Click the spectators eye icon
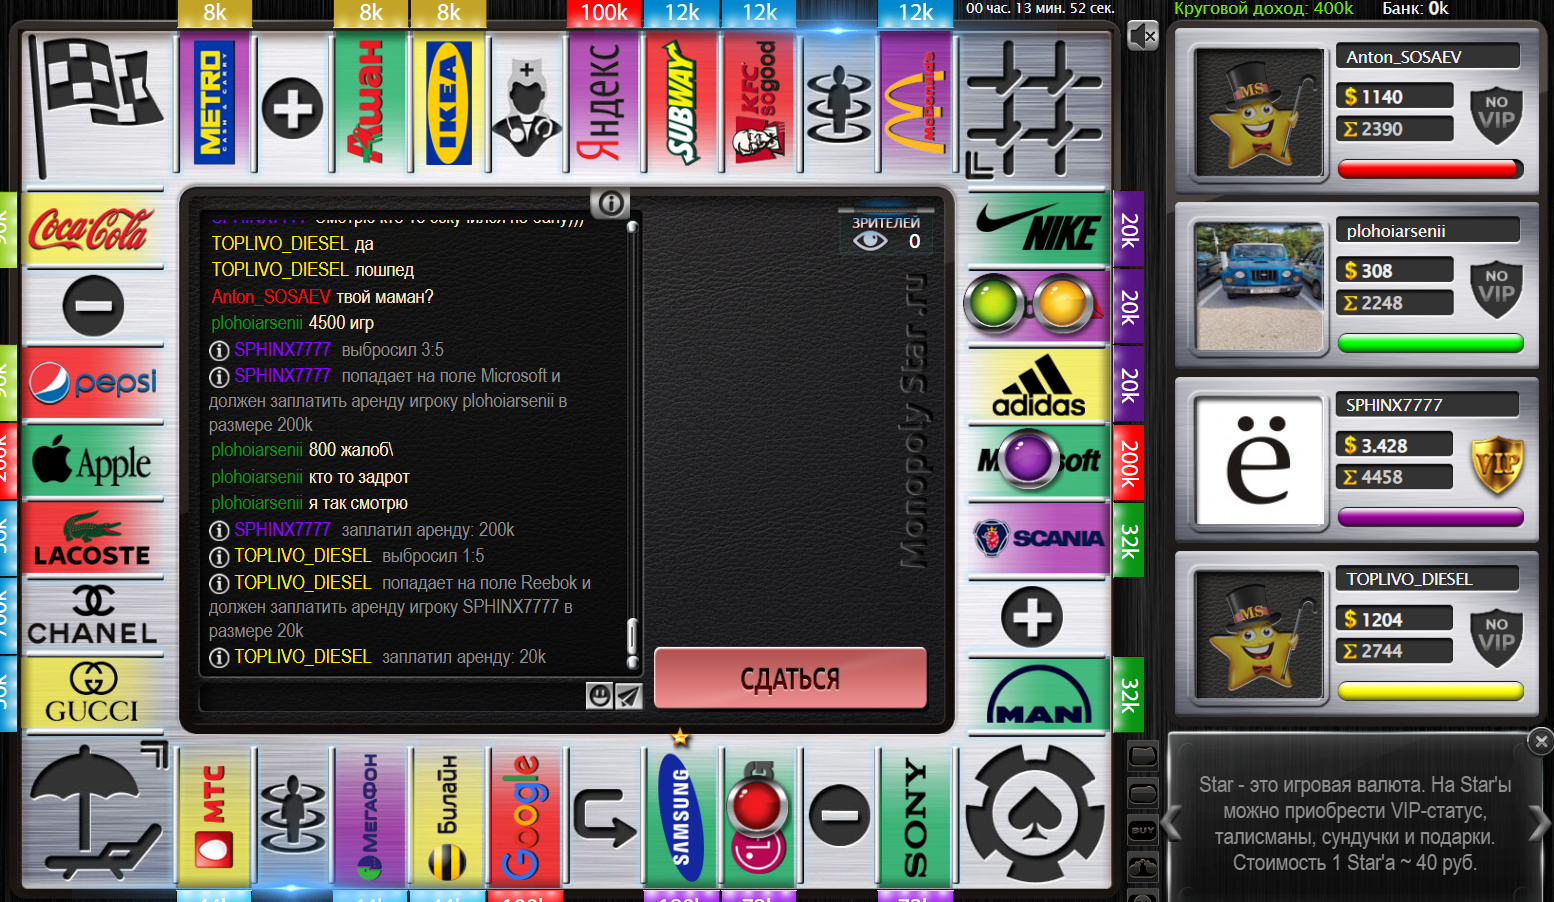This screenshot has width=1554, height=902. 869,241
